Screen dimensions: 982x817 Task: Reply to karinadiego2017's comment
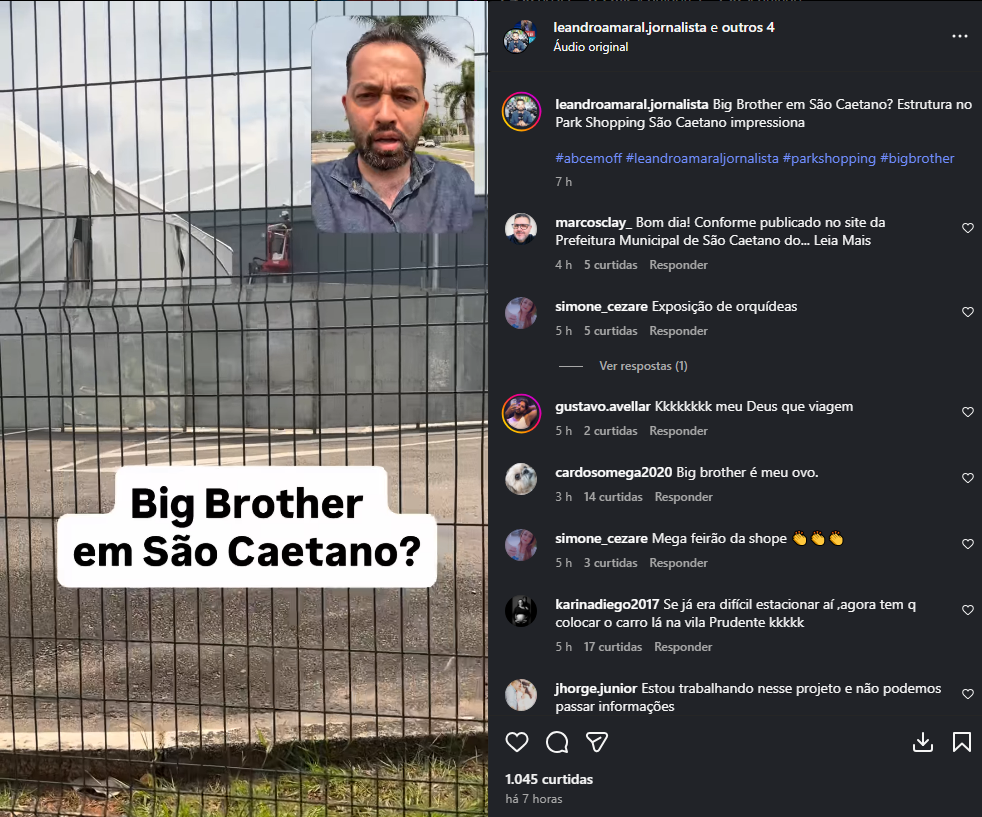683,647
